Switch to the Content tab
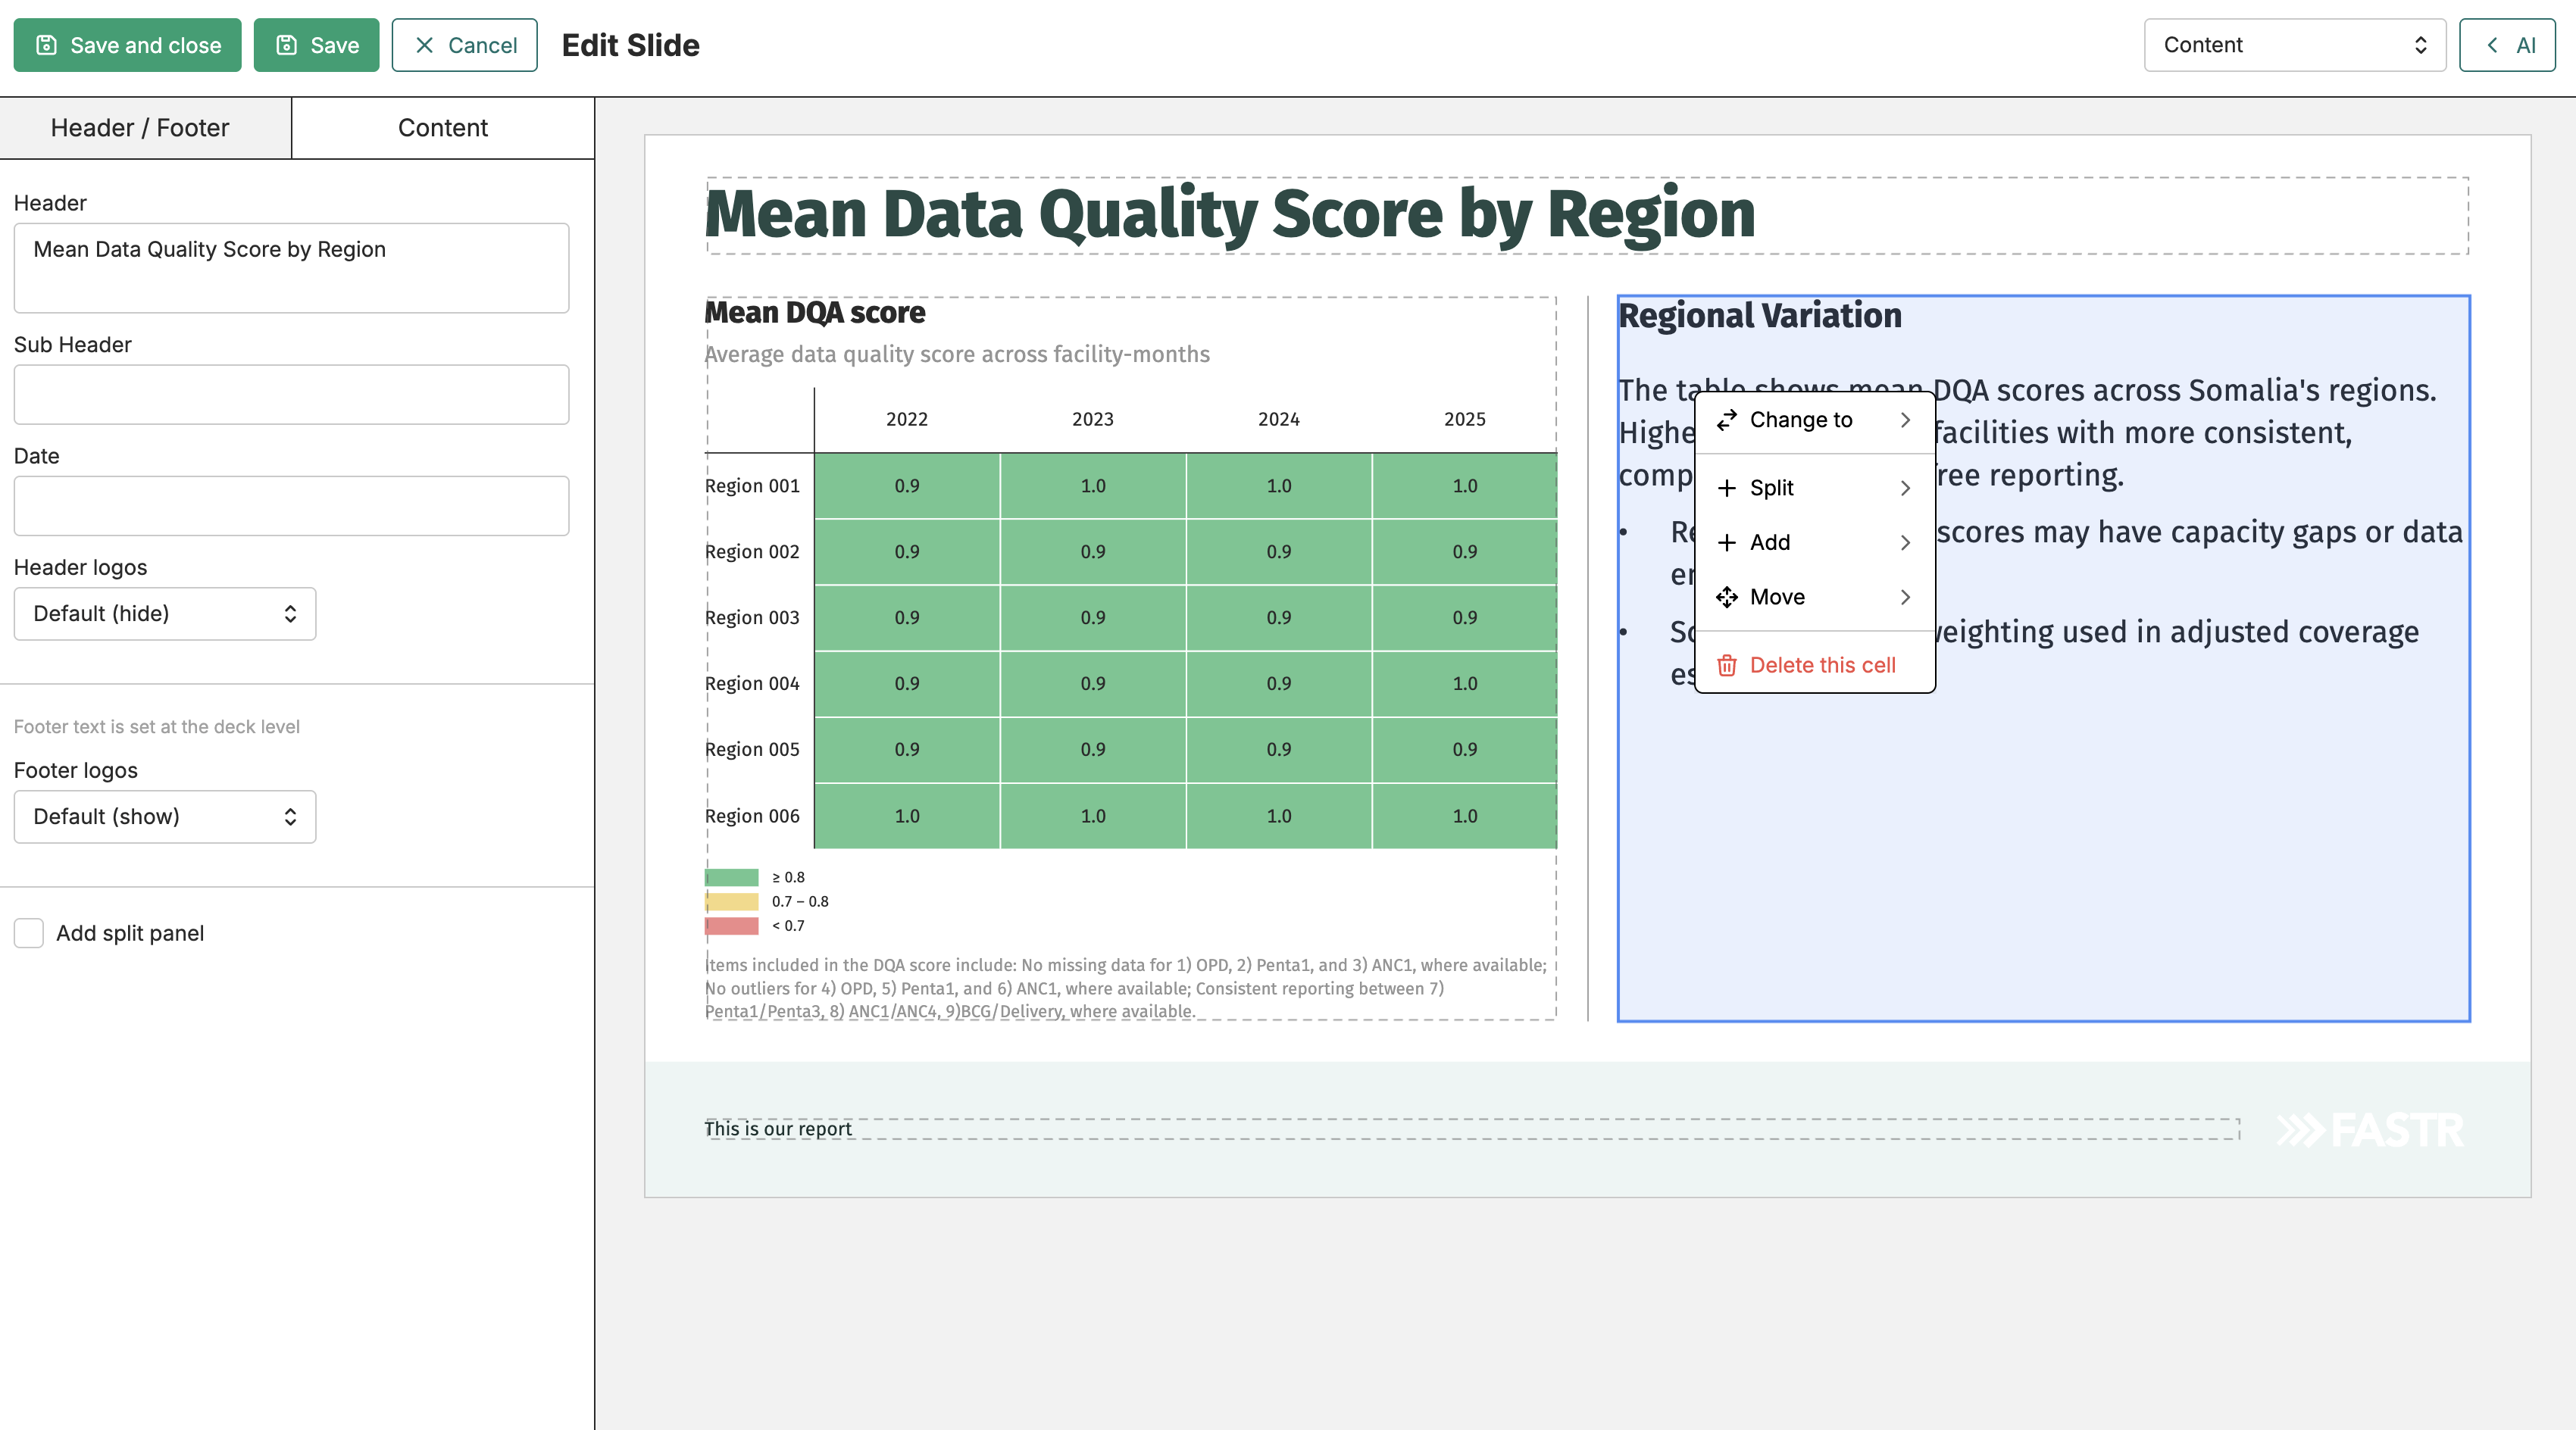The width and height of the screenshot is (2576, 1430). coord(443,128)
